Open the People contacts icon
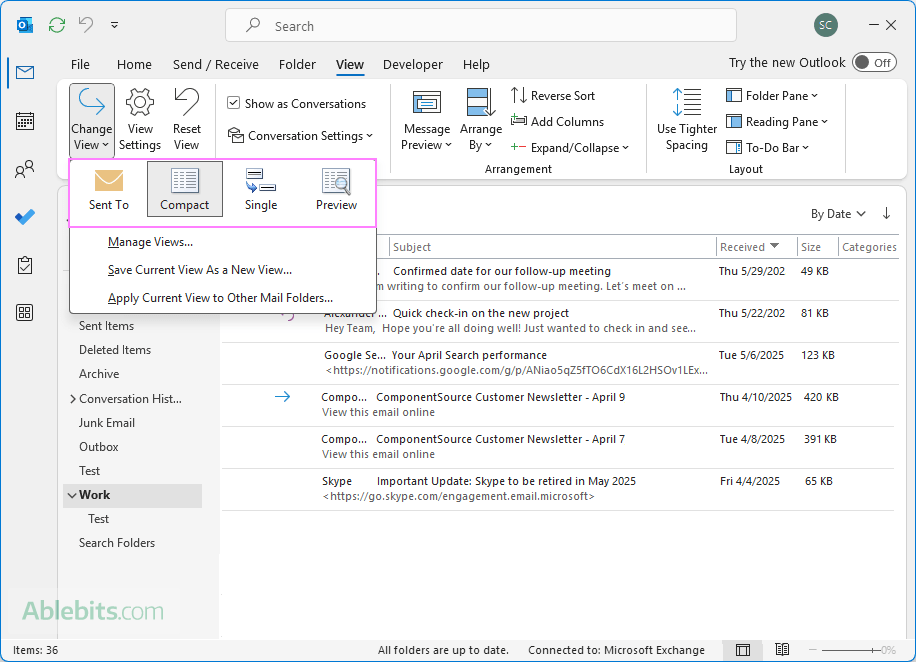 pos(25,169)
